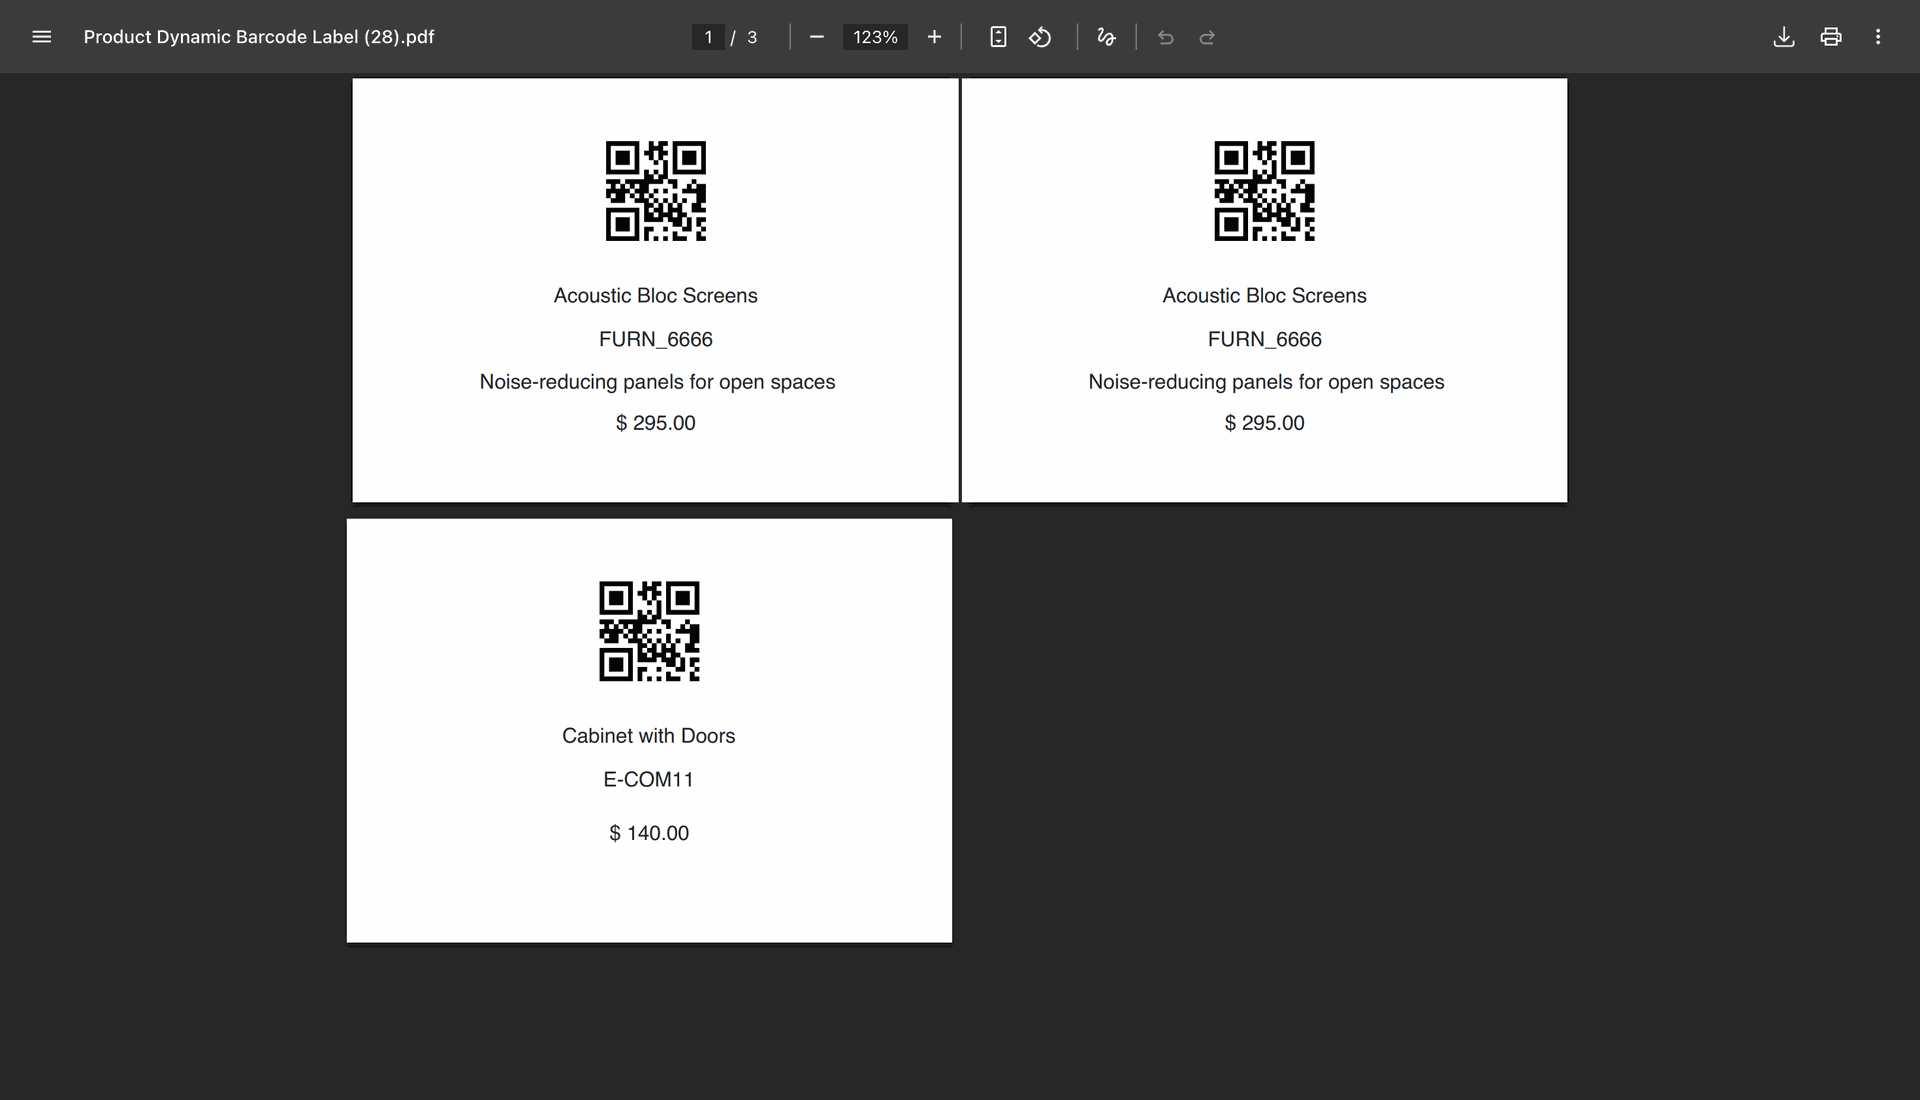Click the 123% zoom level field
The height and width of the screenshot is (1100, 1920).
875,37
